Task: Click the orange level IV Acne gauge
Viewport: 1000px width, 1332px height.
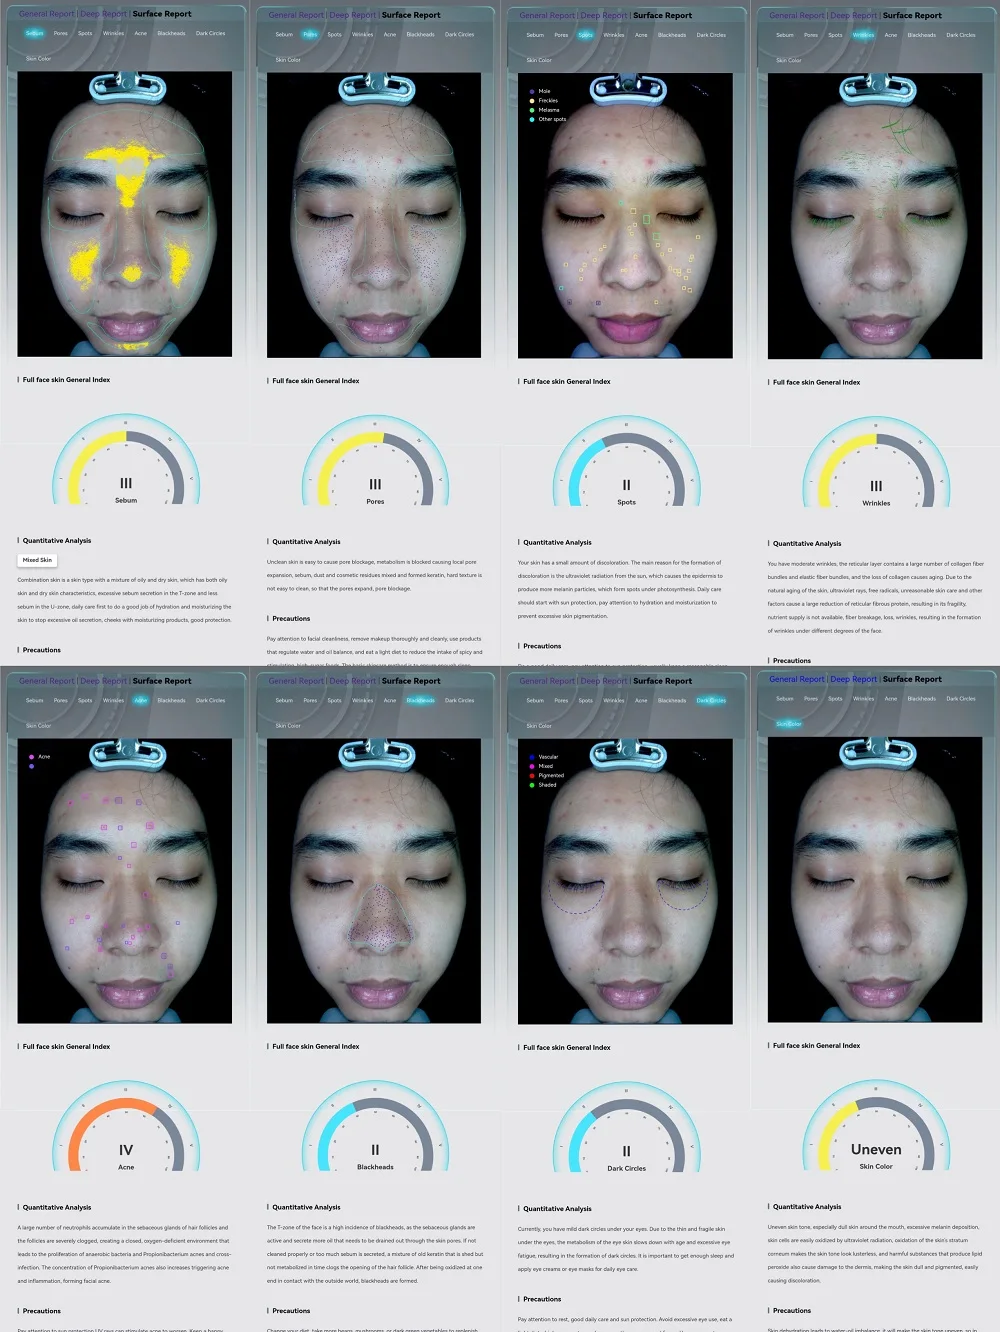Action: click(126, 1136)
